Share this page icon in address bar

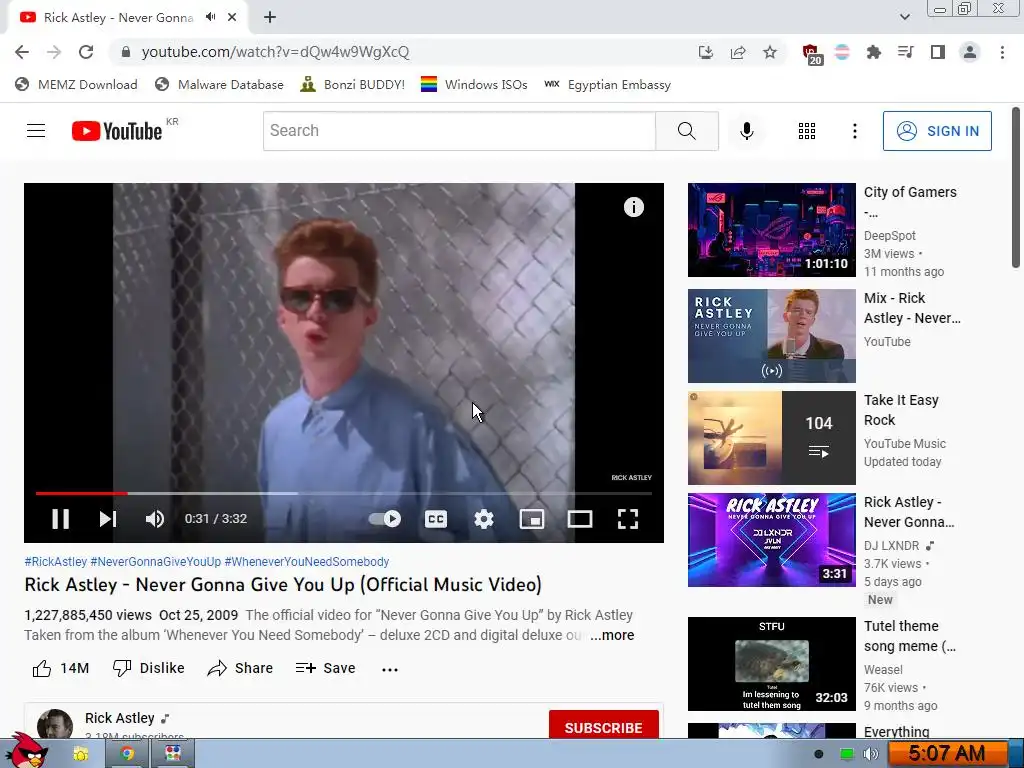click(x=738, y=52)
